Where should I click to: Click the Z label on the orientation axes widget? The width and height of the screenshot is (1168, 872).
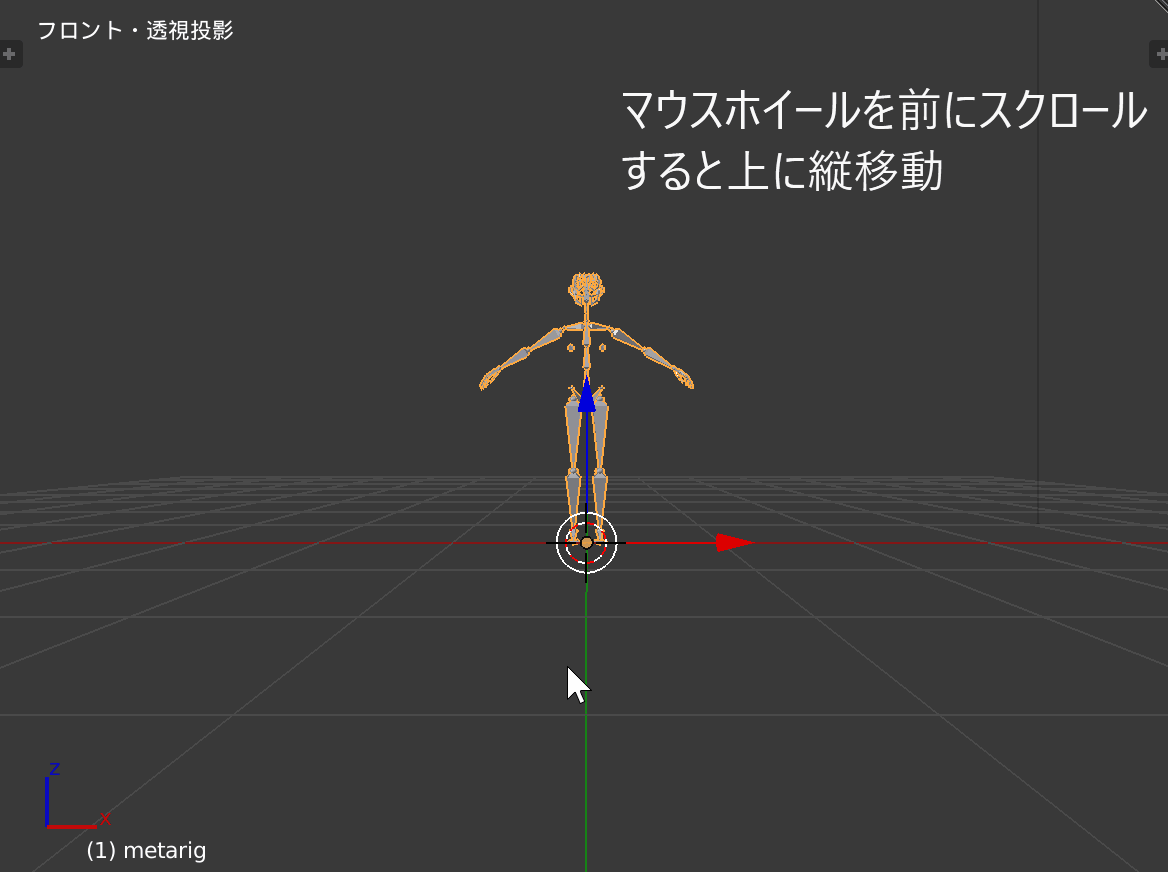pyautogui.click(x=54, y=772)
